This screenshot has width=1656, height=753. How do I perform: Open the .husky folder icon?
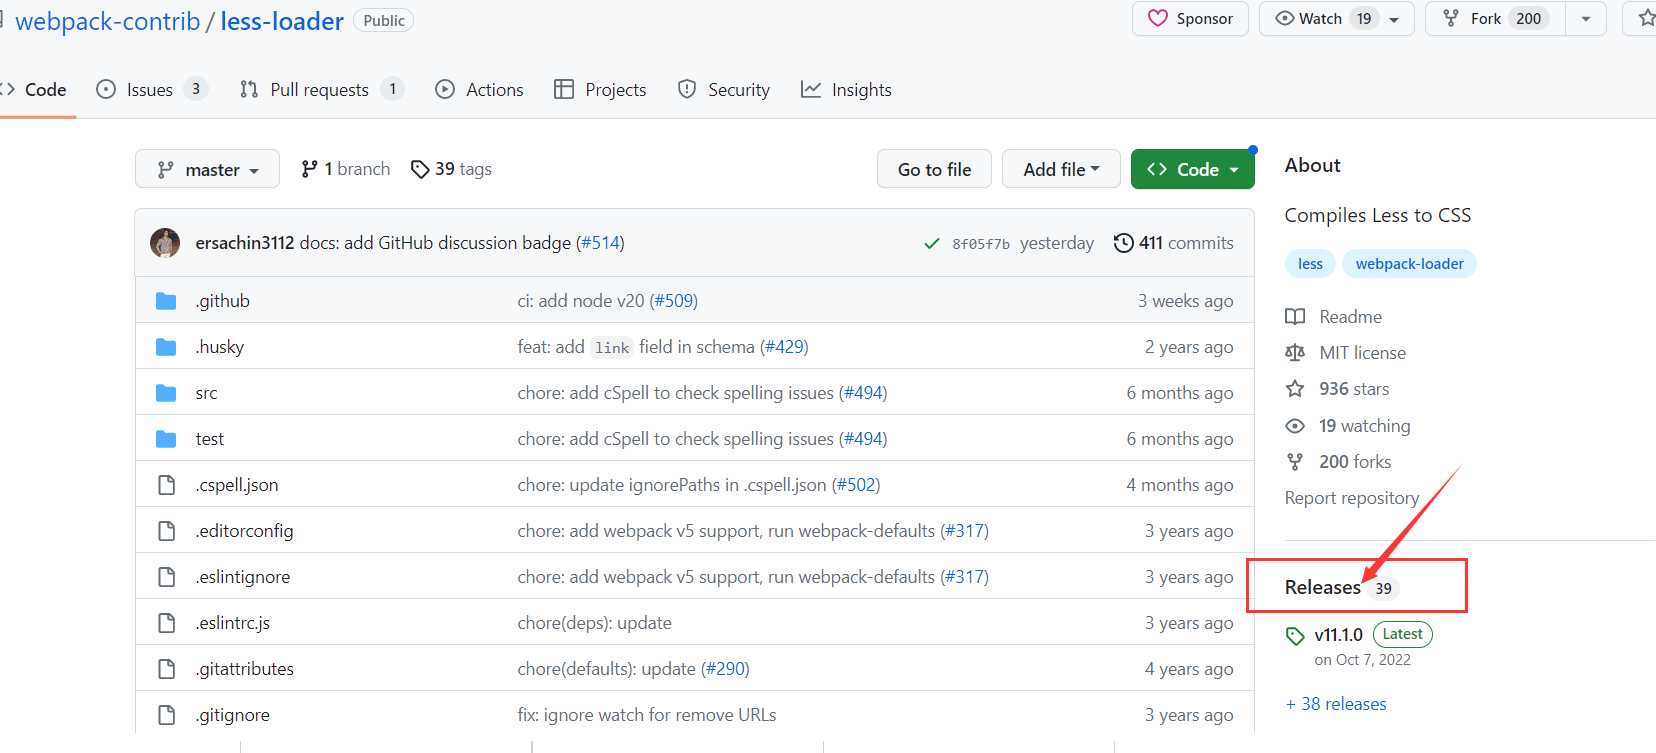pos(166,347)
